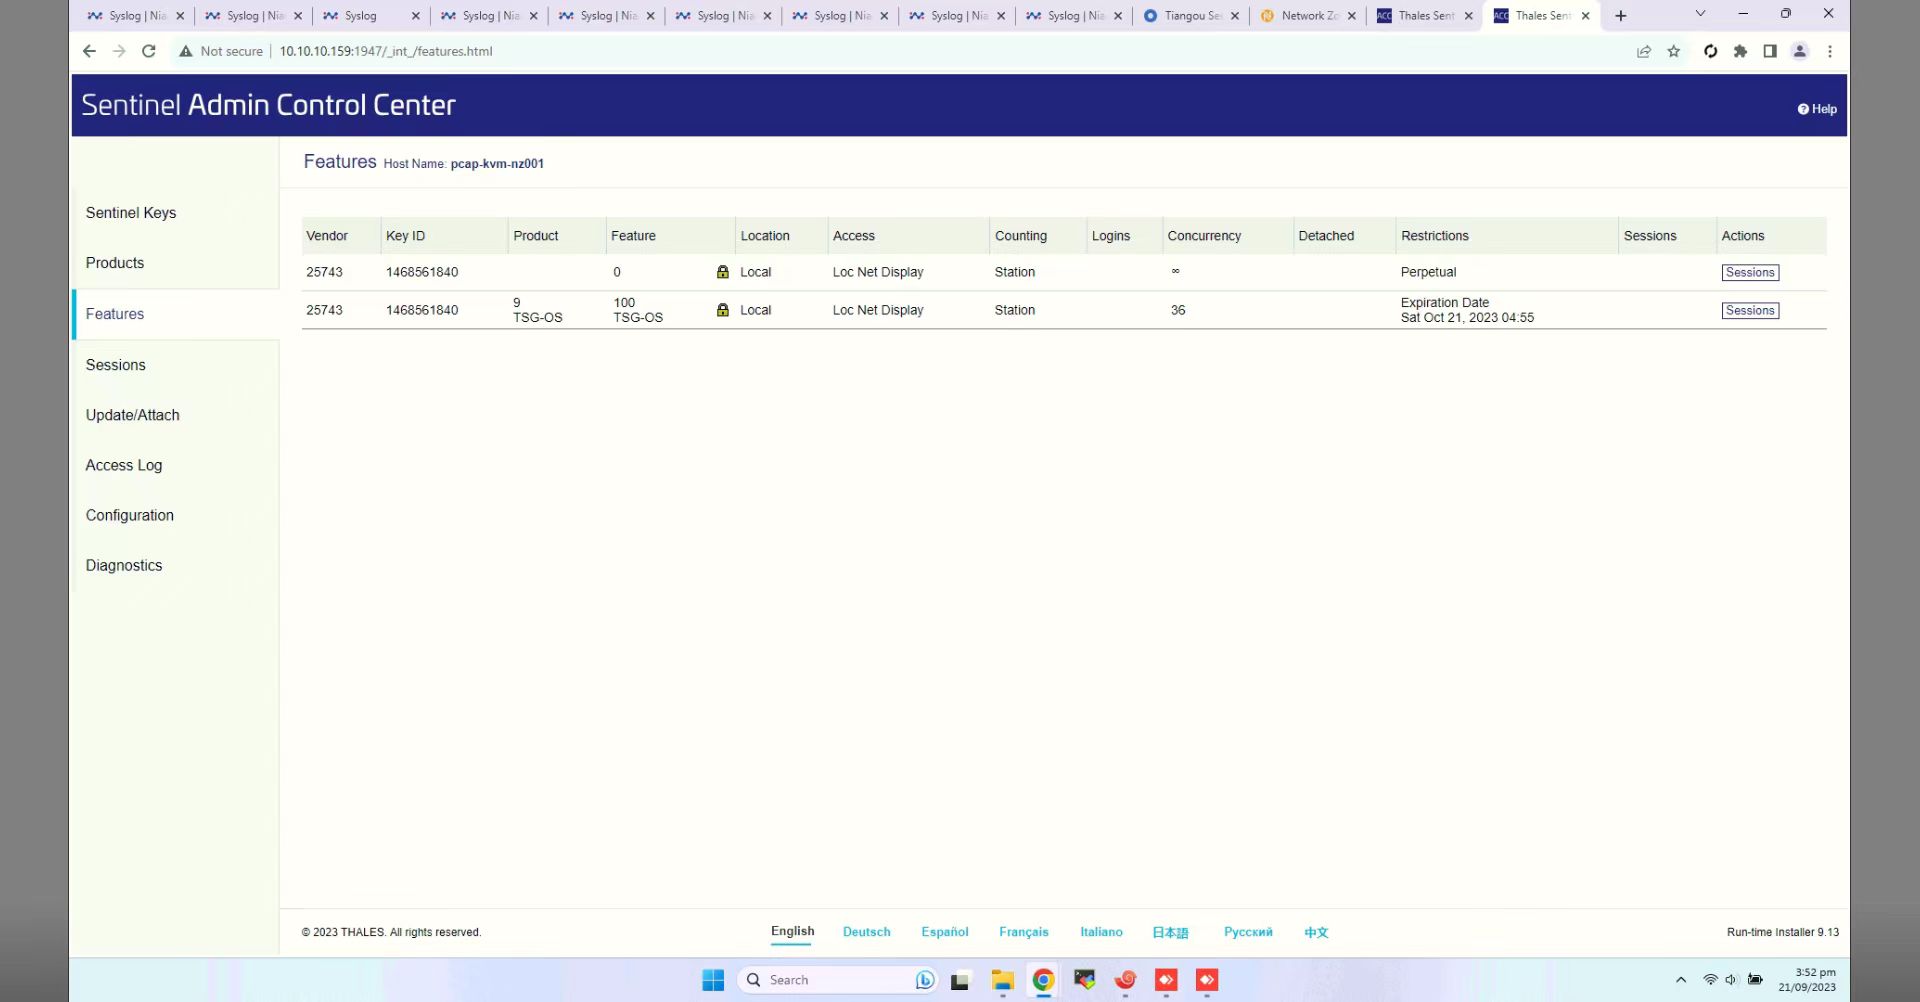Switch language to Deutsch
The image size is (1920, 1002).
[x=866, y=932]
